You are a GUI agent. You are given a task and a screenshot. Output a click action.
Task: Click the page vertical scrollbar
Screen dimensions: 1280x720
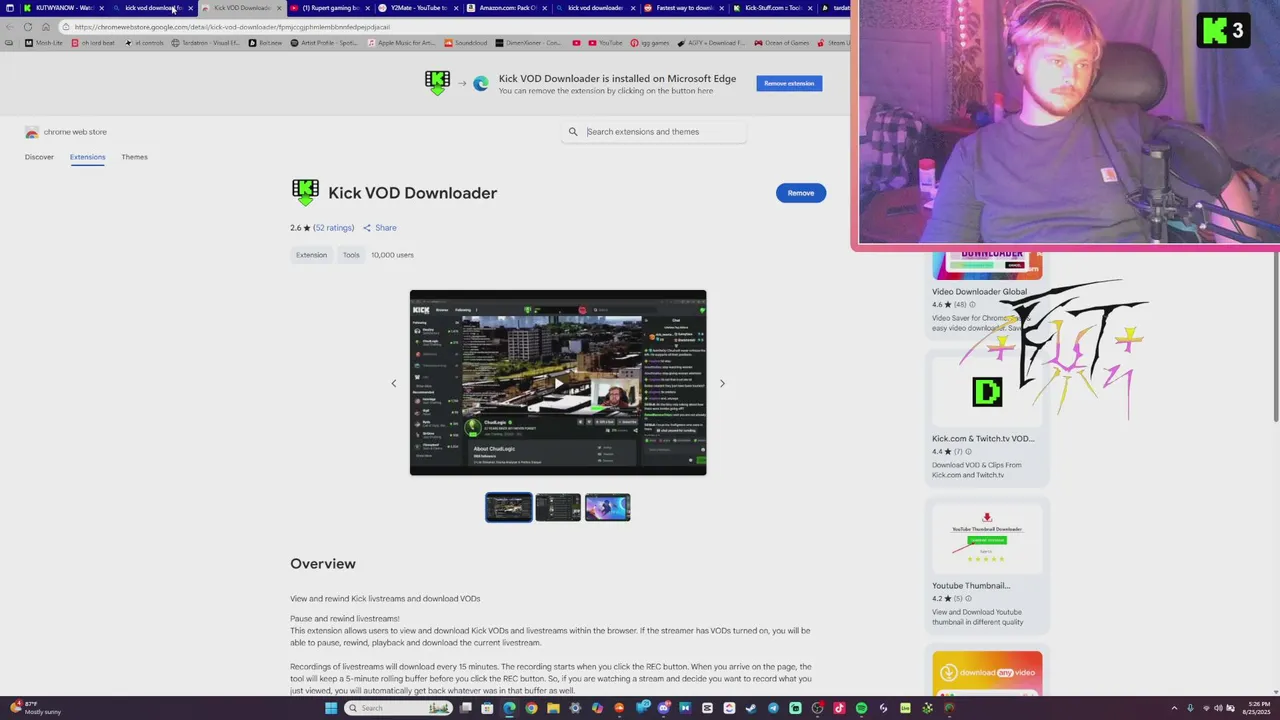pyautogui.click(x=1275, y=338)
